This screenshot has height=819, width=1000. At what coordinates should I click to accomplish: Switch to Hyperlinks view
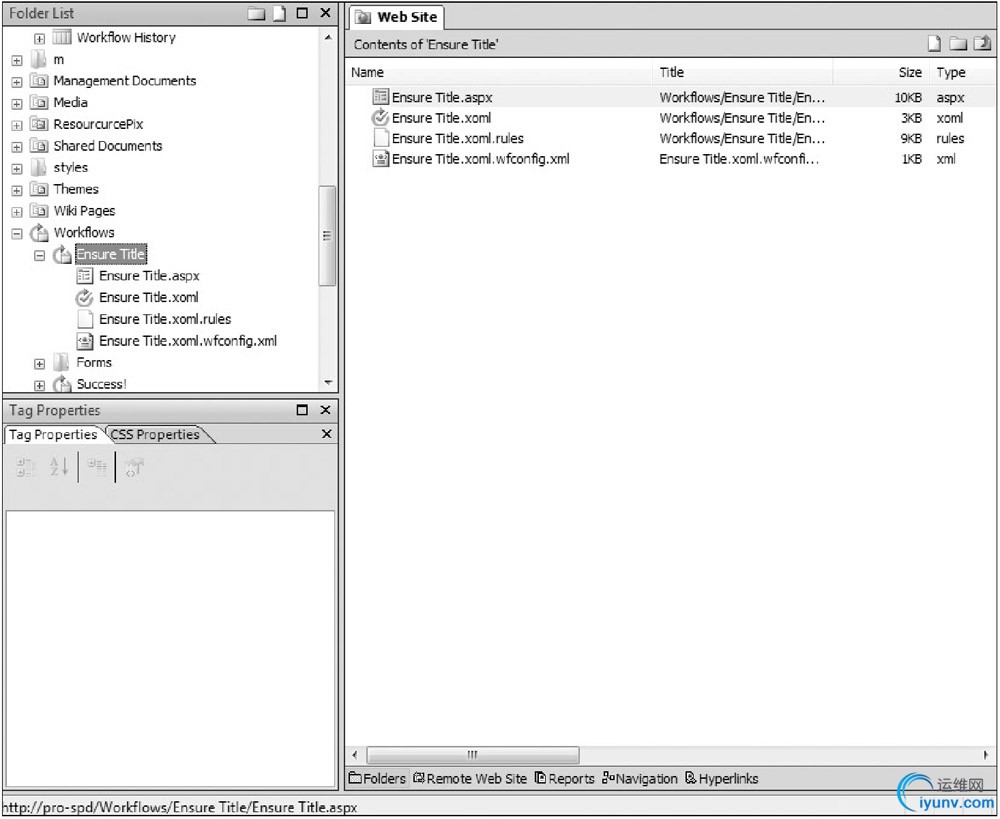click(721, 778)
